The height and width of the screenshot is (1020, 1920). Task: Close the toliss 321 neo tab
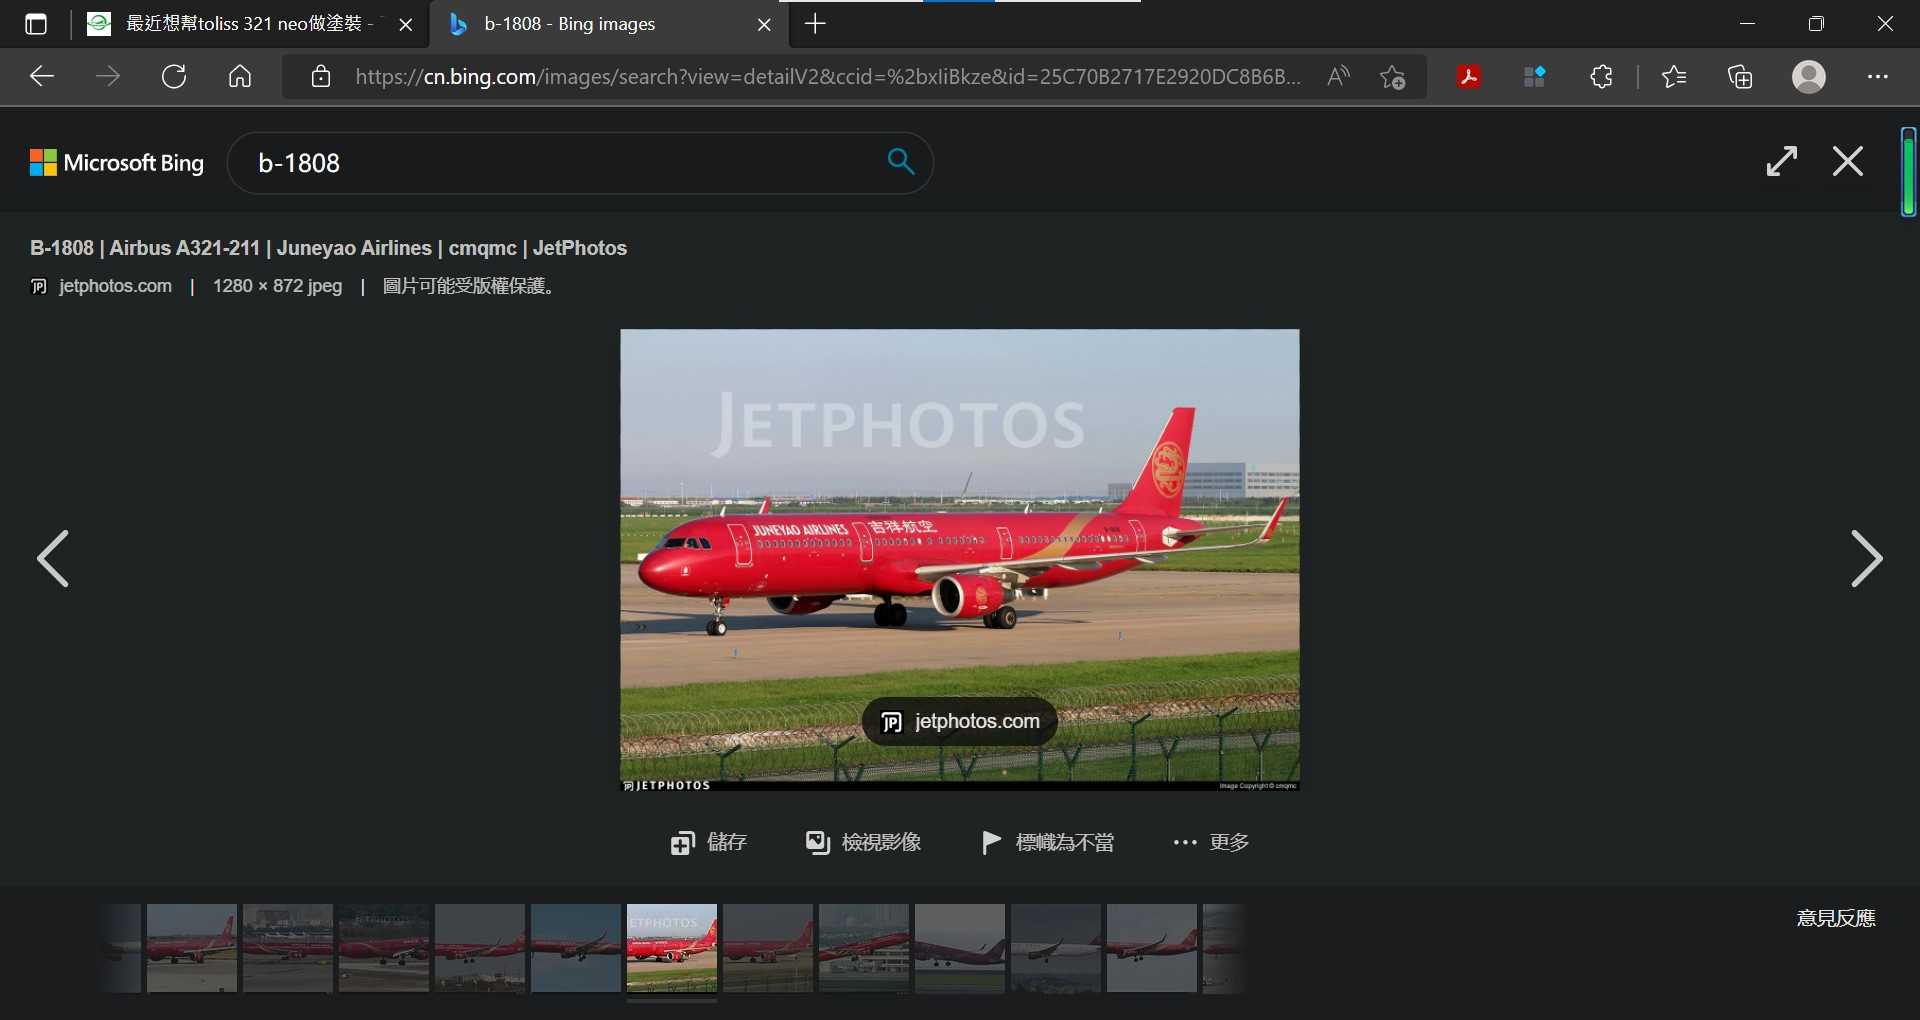(x=406, y=25)
